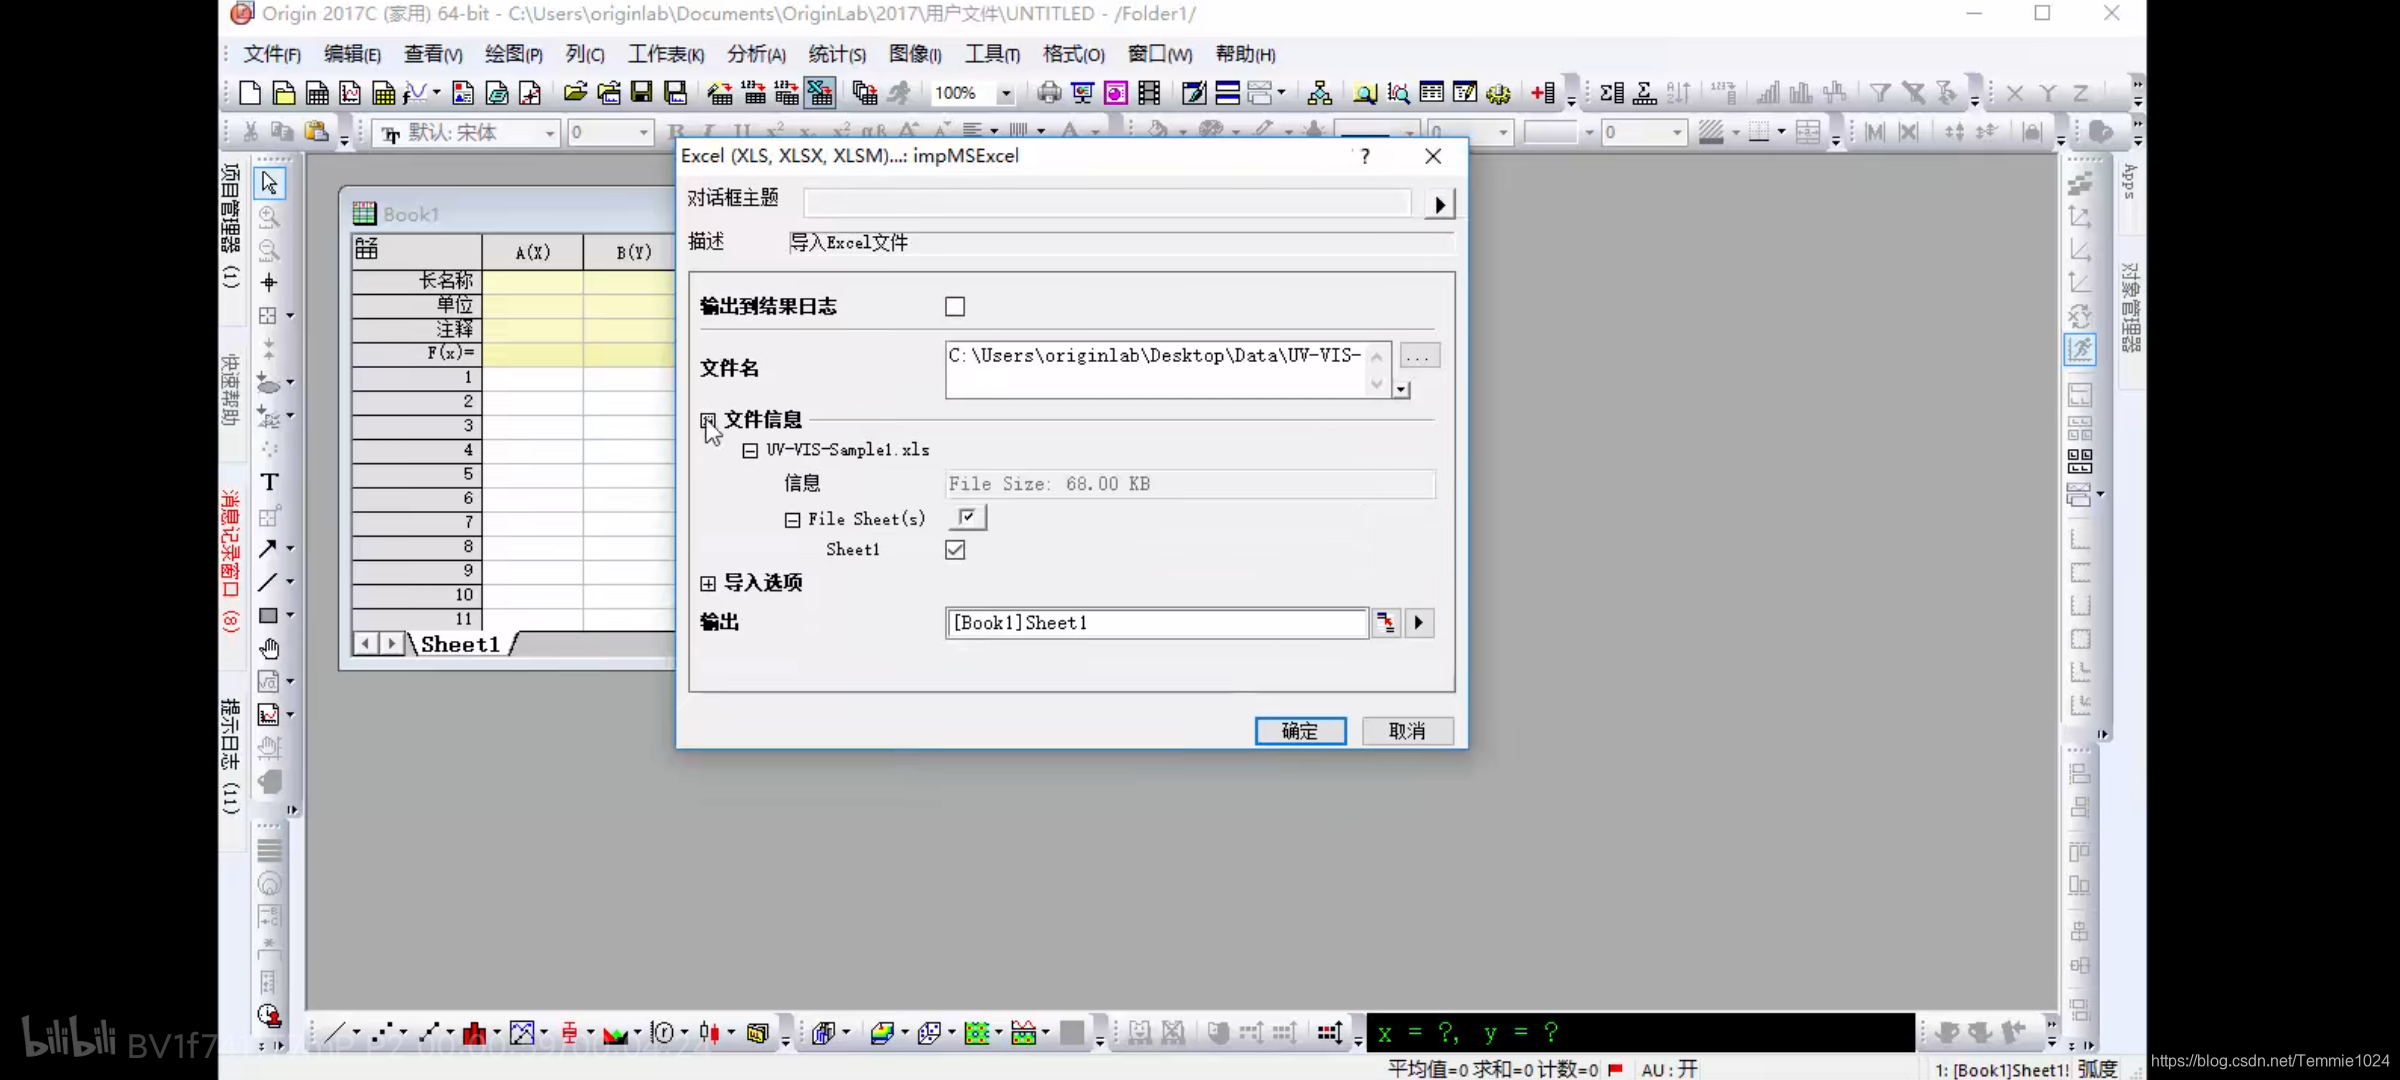Collapse the UV-VIS-Sample1.xls tree node
Viewport: 2400px width, 1080px height.
(750, 451)
